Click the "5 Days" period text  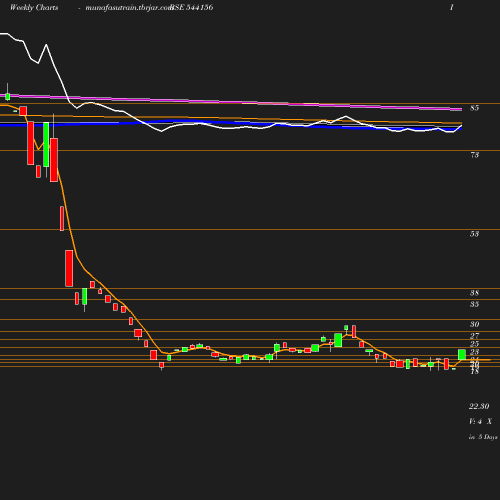[488, 437]
